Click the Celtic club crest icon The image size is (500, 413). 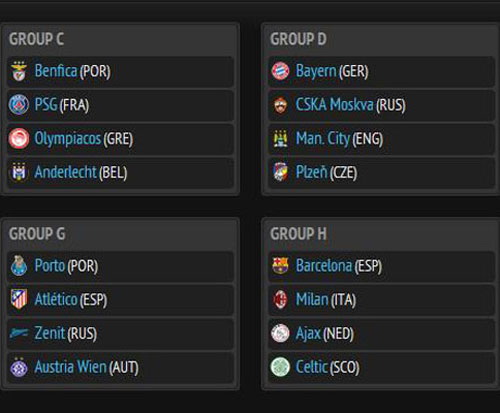click(280, 367)
